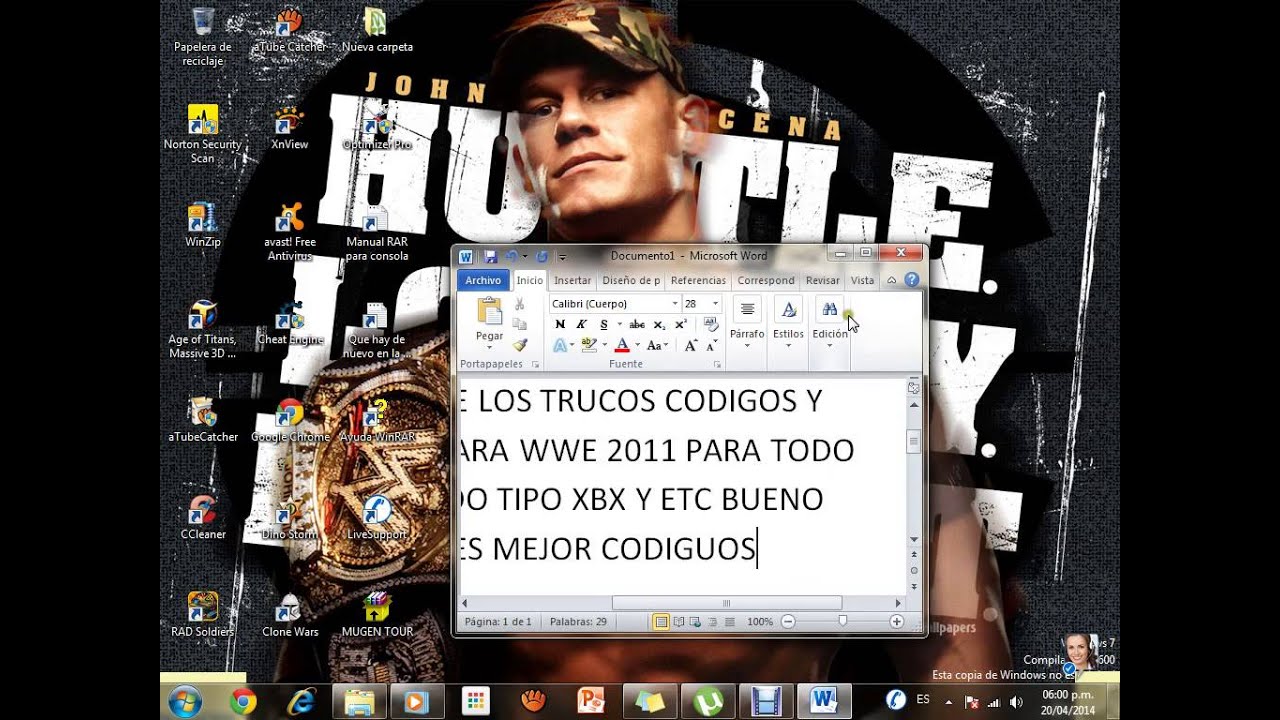This screenshot has width=1280, height=720.
Task: Open the Change case Aa dropdown
Action: point(656,346)
